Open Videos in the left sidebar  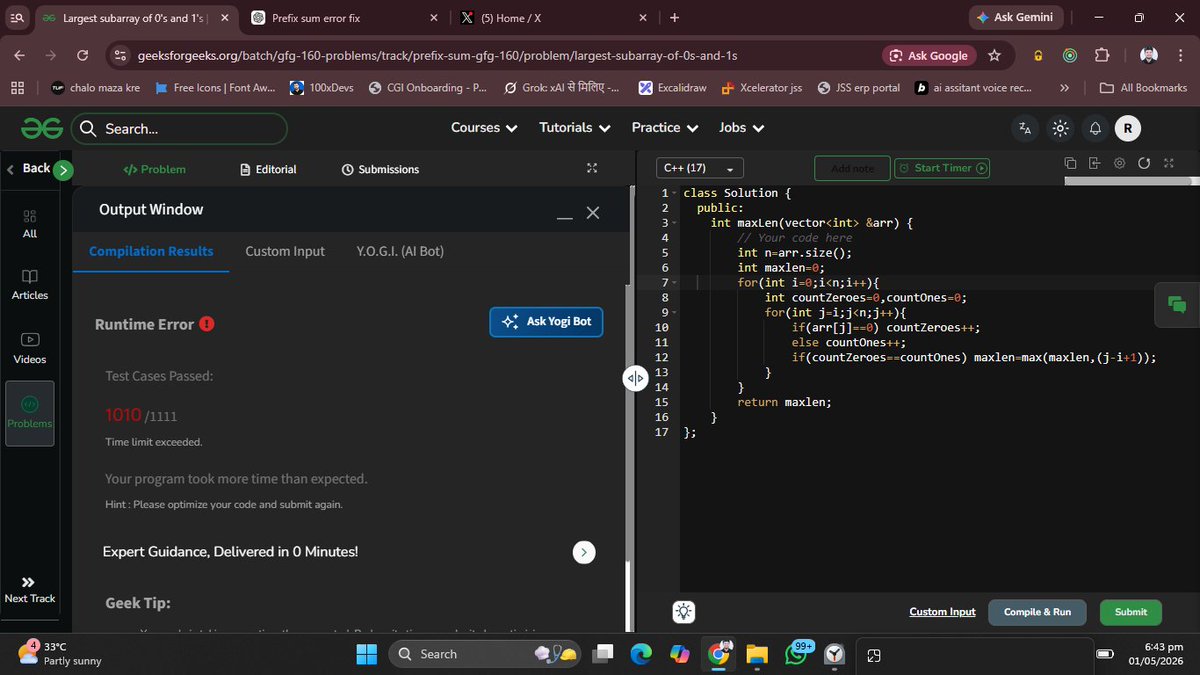point(30,348)
